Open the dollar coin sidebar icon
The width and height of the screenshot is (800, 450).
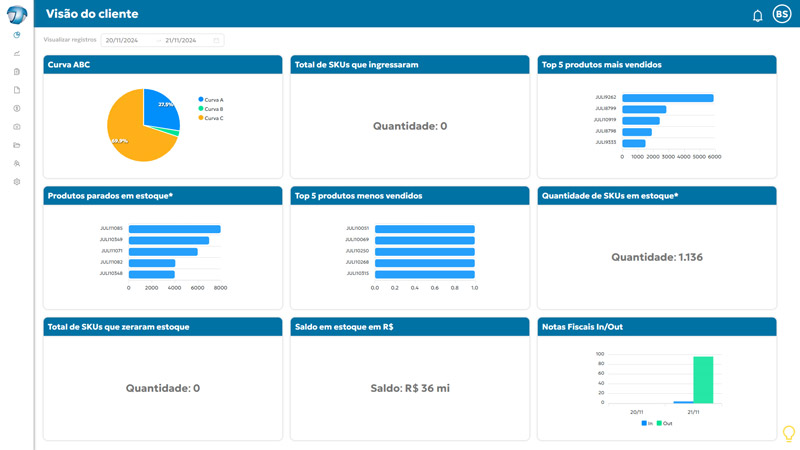coord(17,108)
